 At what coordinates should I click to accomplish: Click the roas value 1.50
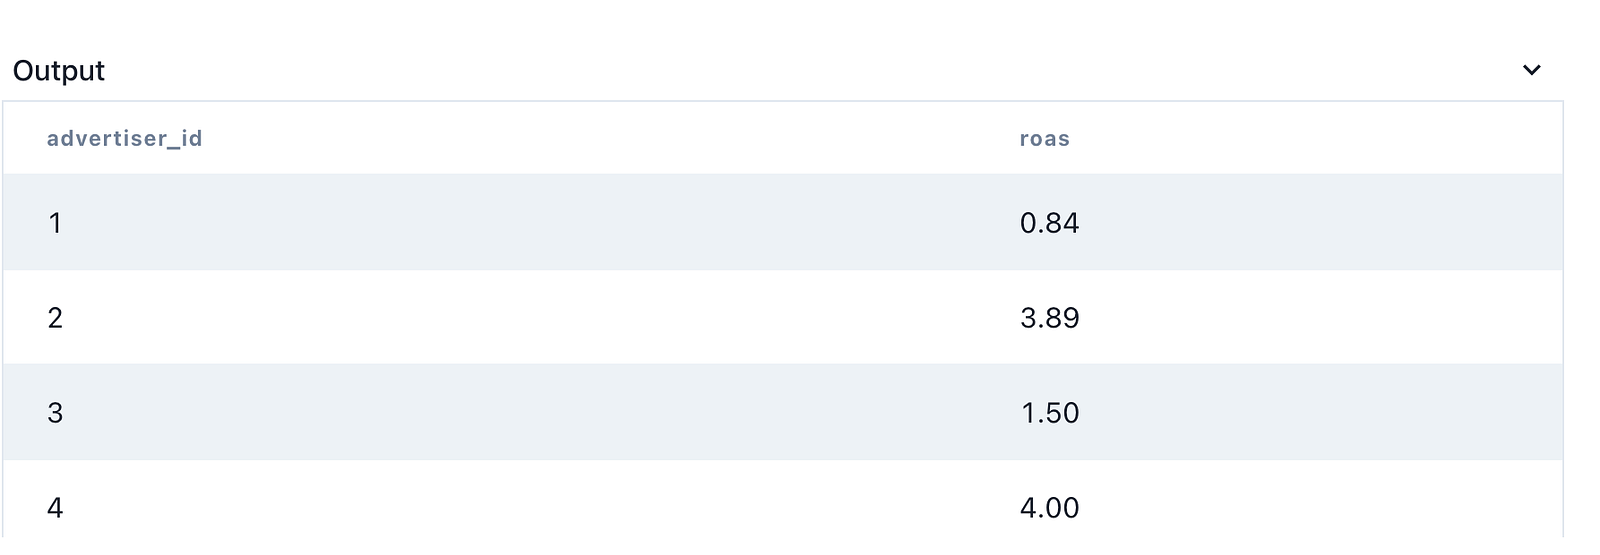pyautogui.click(x=1049, y=413)
